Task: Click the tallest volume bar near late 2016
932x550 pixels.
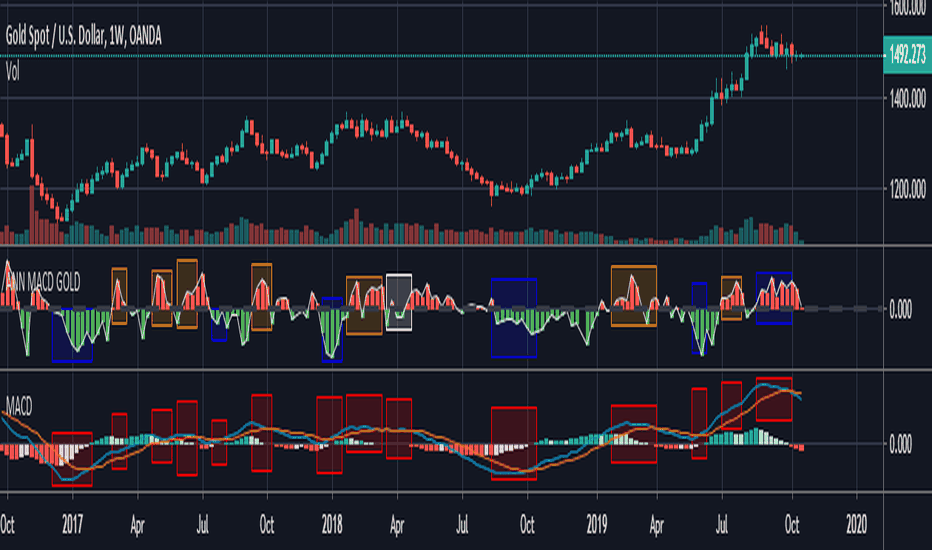Action: tap(32, 215)
